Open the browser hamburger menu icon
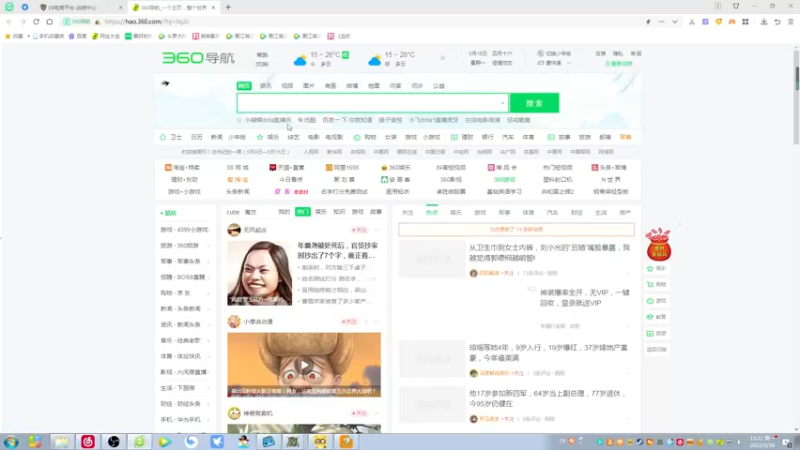The height and width of the screenshot is (450, 800). coord(791,22)
